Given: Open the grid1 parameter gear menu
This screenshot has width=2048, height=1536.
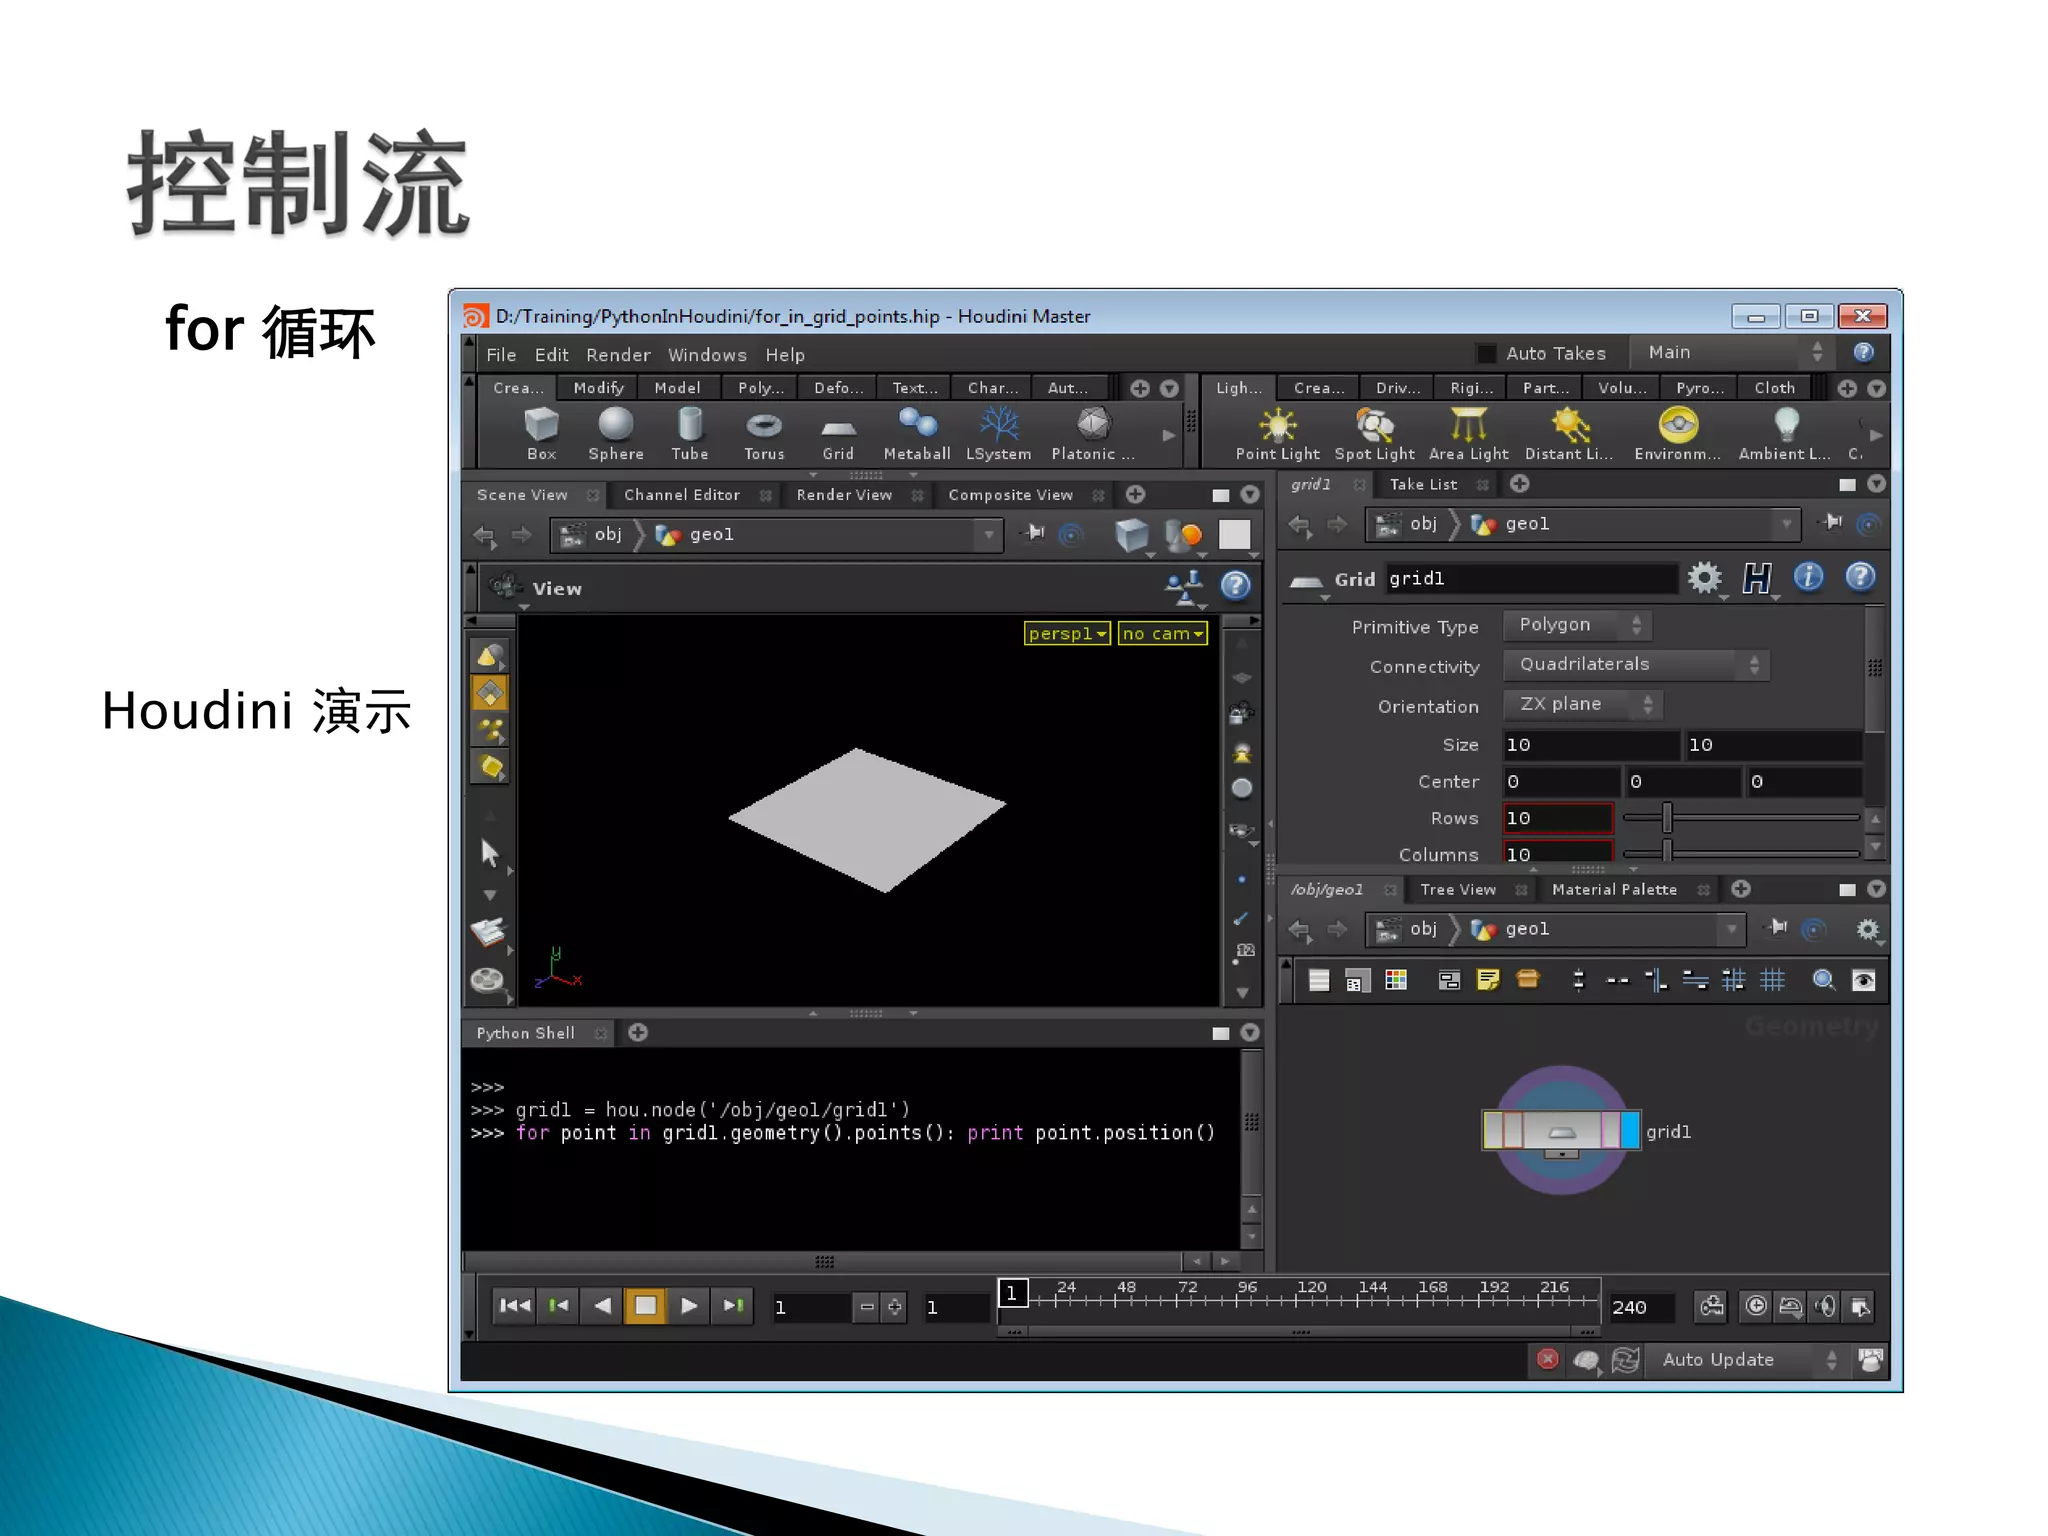Looking at the screenshot, I should point(1704,578).
